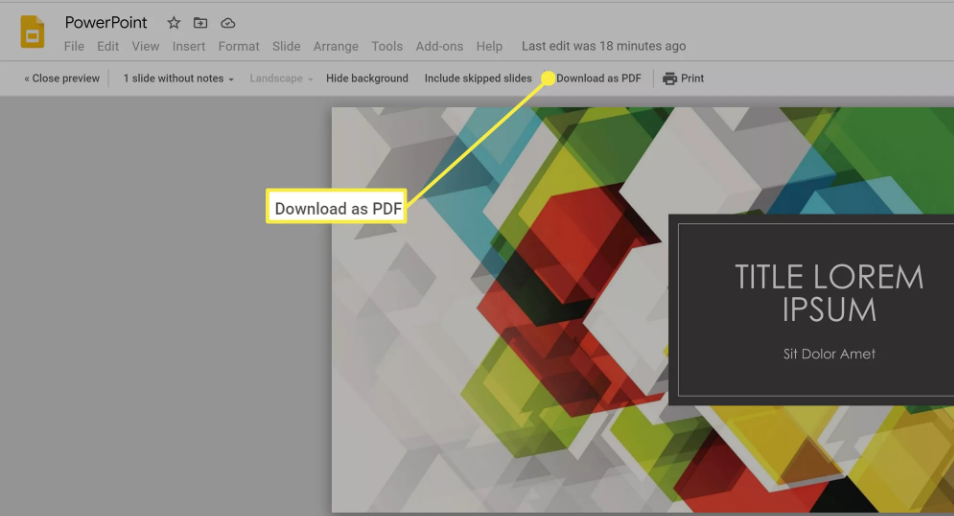The height and width of the screenshot is (516, 954).
Task: Click Download as PDF in toolbar
Action: tap(599, 78)
